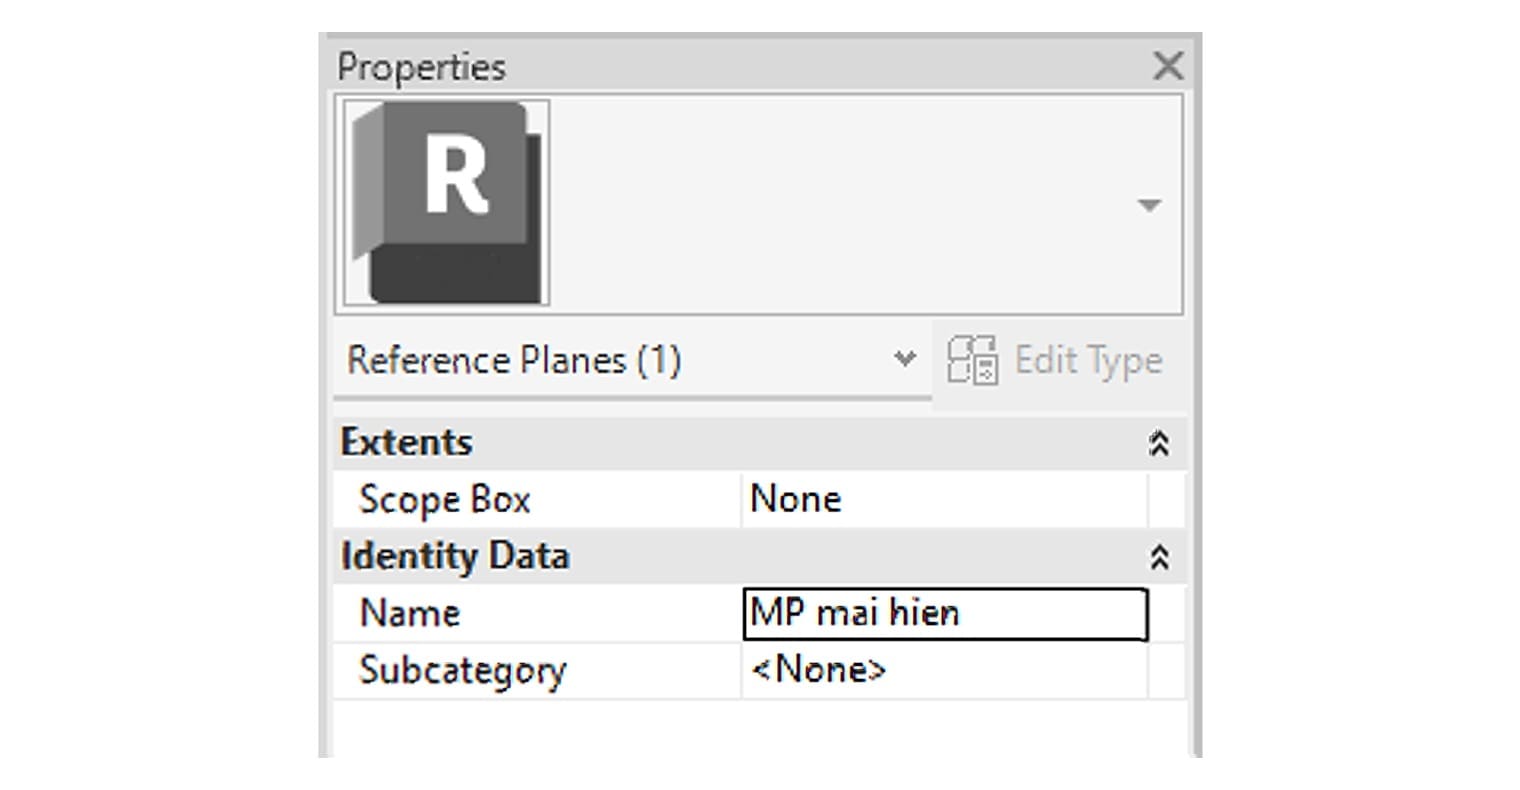Open the type selector dropdown arrow
The width and height of the screenshot is (1520, 790).
1149,205
